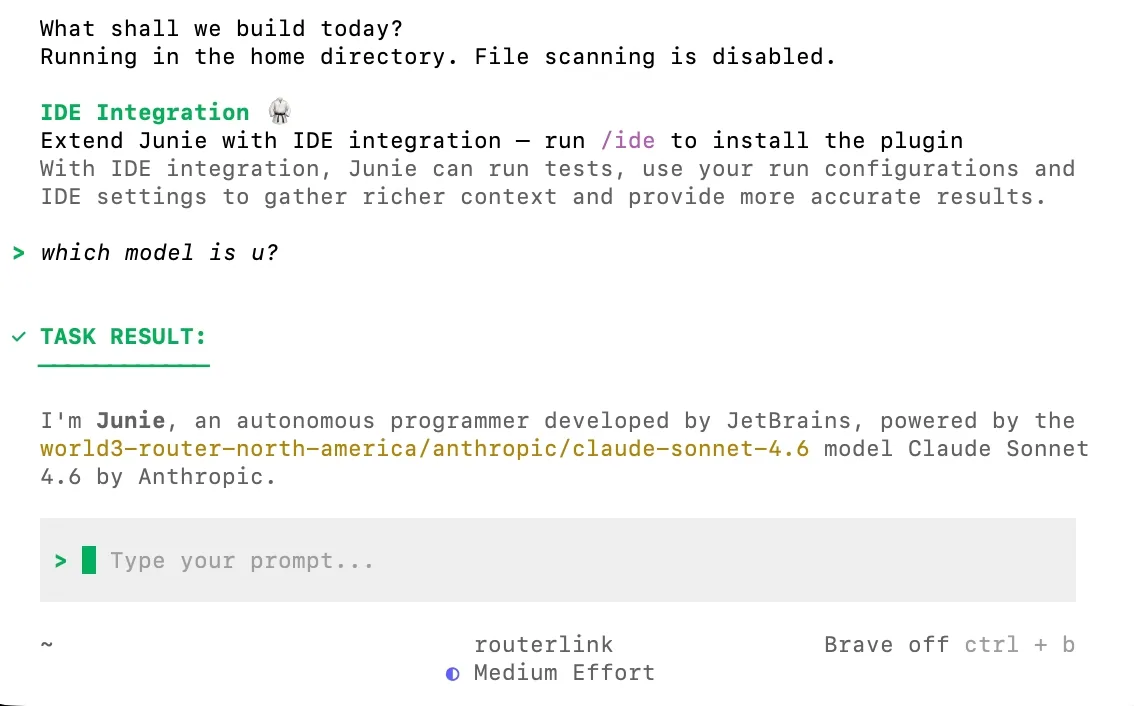Click the 'What shall we build today?' greeting
This screenshot has width=1134, height=706.
point(221,28)
